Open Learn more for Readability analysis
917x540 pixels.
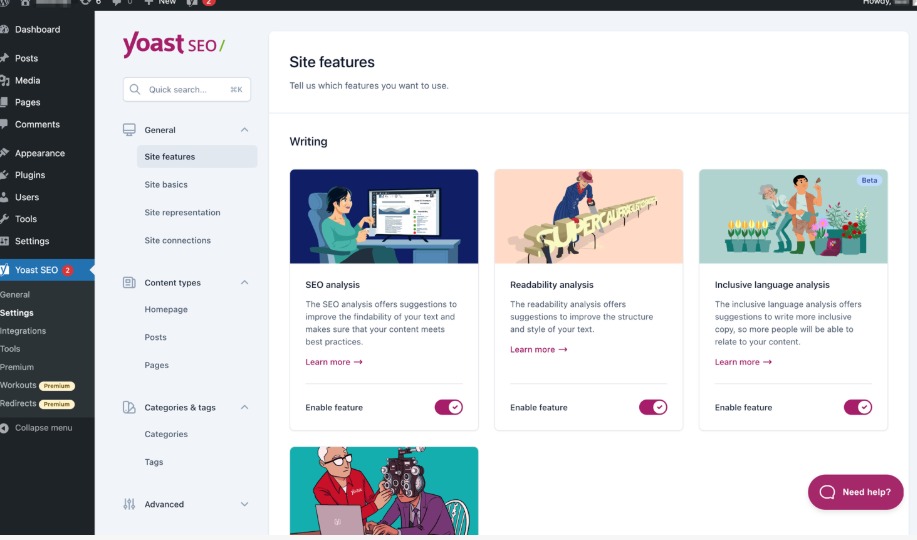539,349
